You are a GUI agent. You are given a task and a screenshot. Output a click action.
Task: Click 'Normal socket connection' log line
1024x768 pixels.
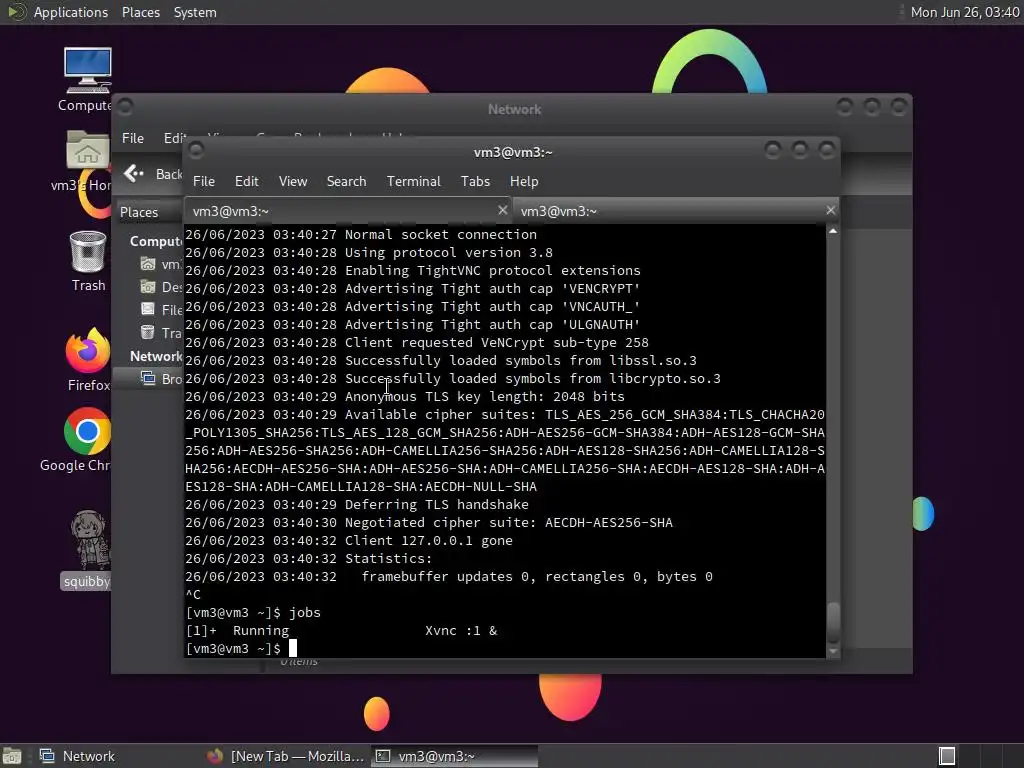[360, 234]
